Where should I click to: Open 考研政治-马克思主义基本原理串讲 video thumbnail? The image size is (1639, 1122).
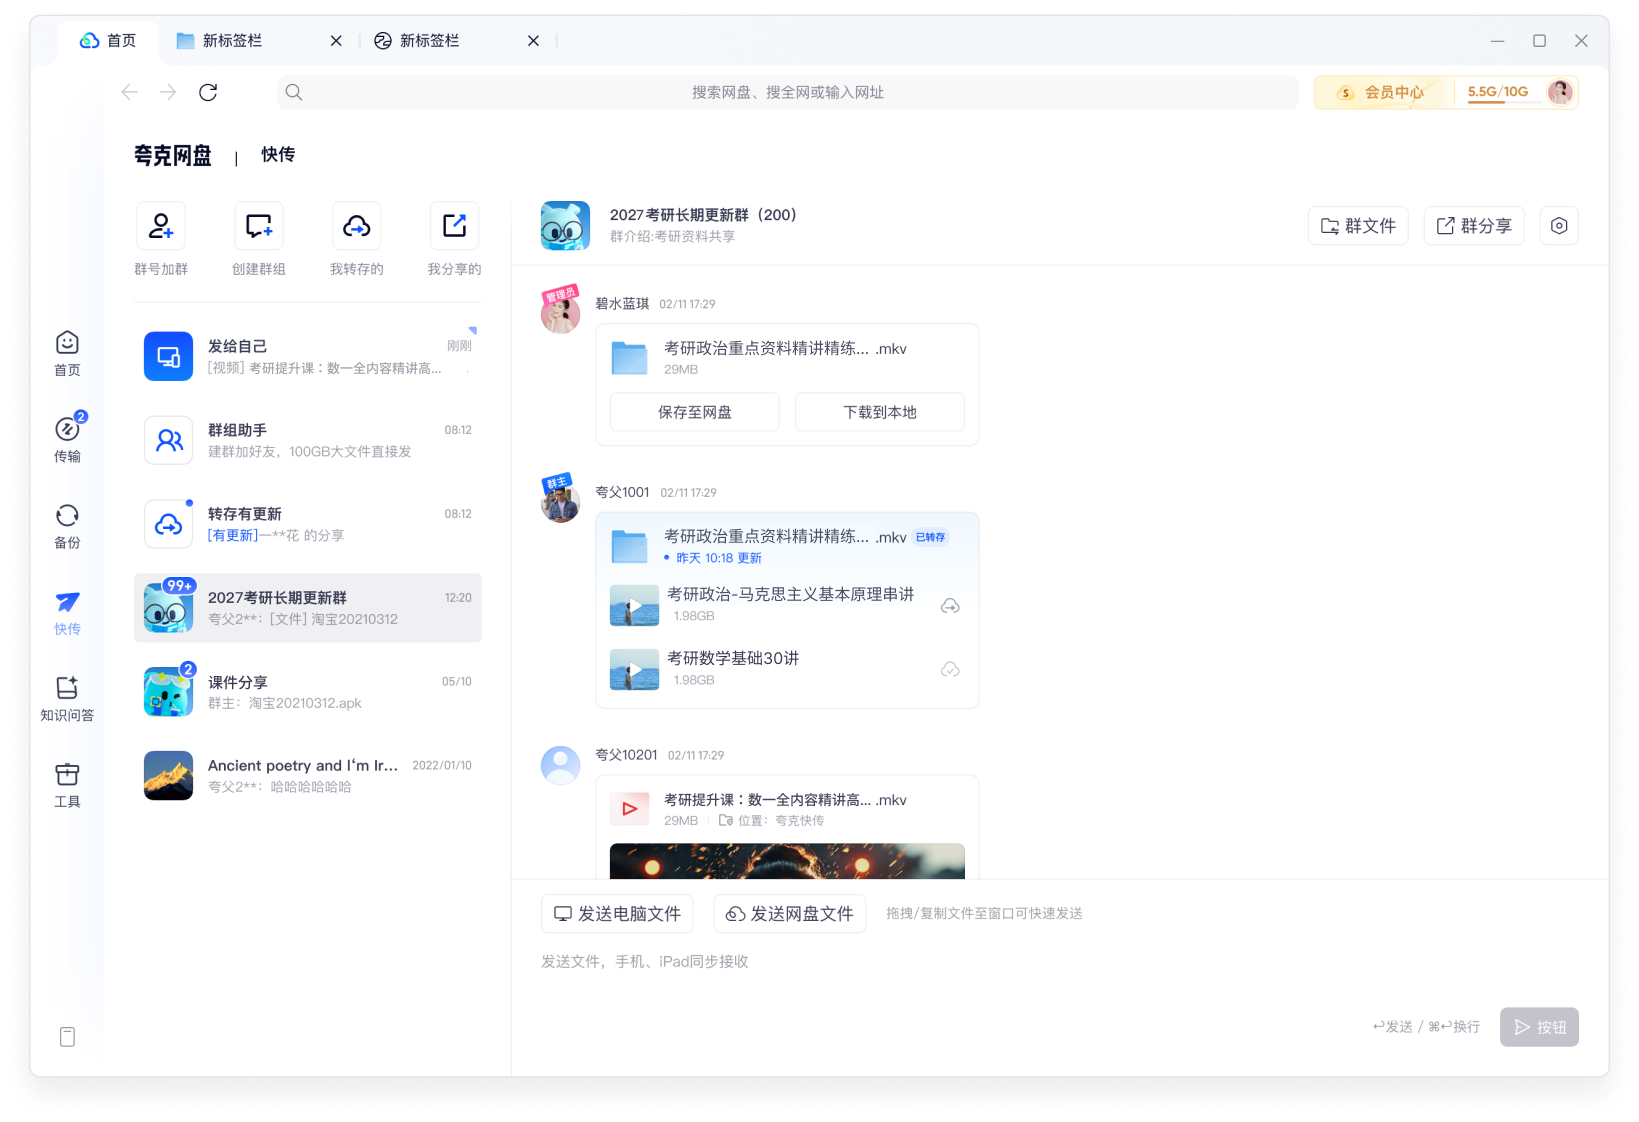pyautogui.click(x=634, y=606)
